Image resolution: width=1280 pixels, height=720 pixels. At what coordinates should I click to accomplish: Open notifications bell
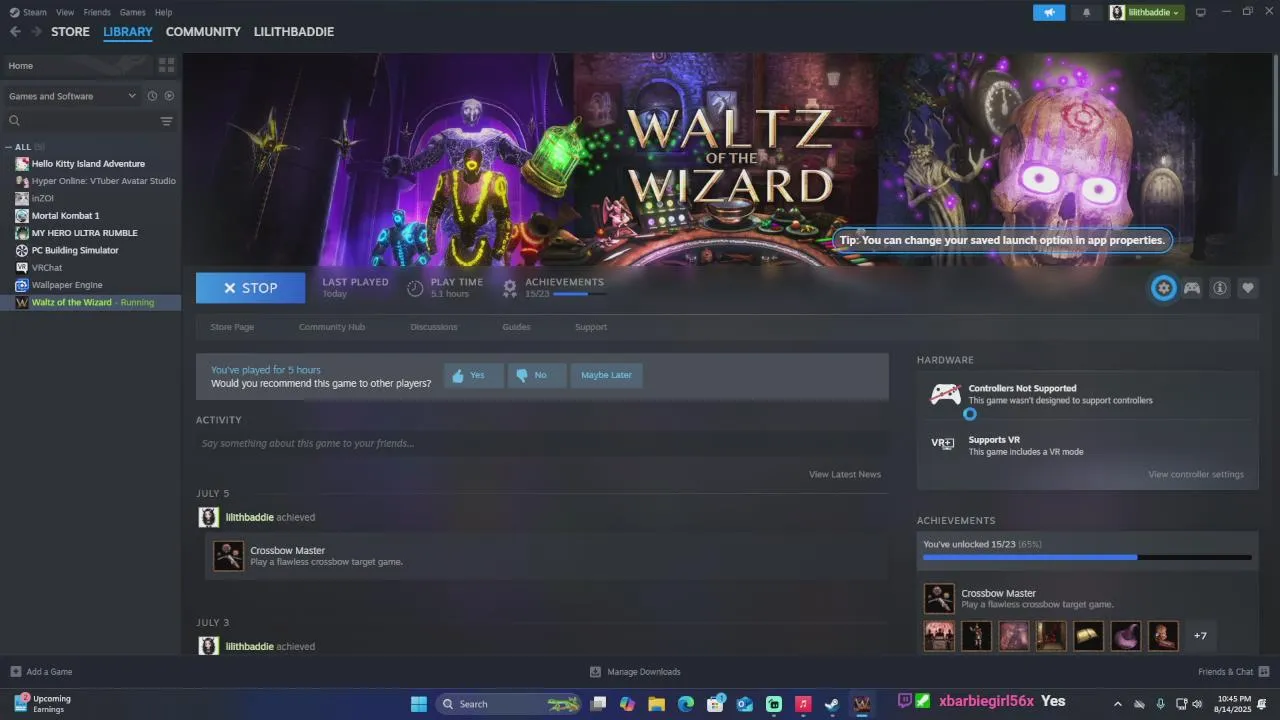(x=1086, y=12)
